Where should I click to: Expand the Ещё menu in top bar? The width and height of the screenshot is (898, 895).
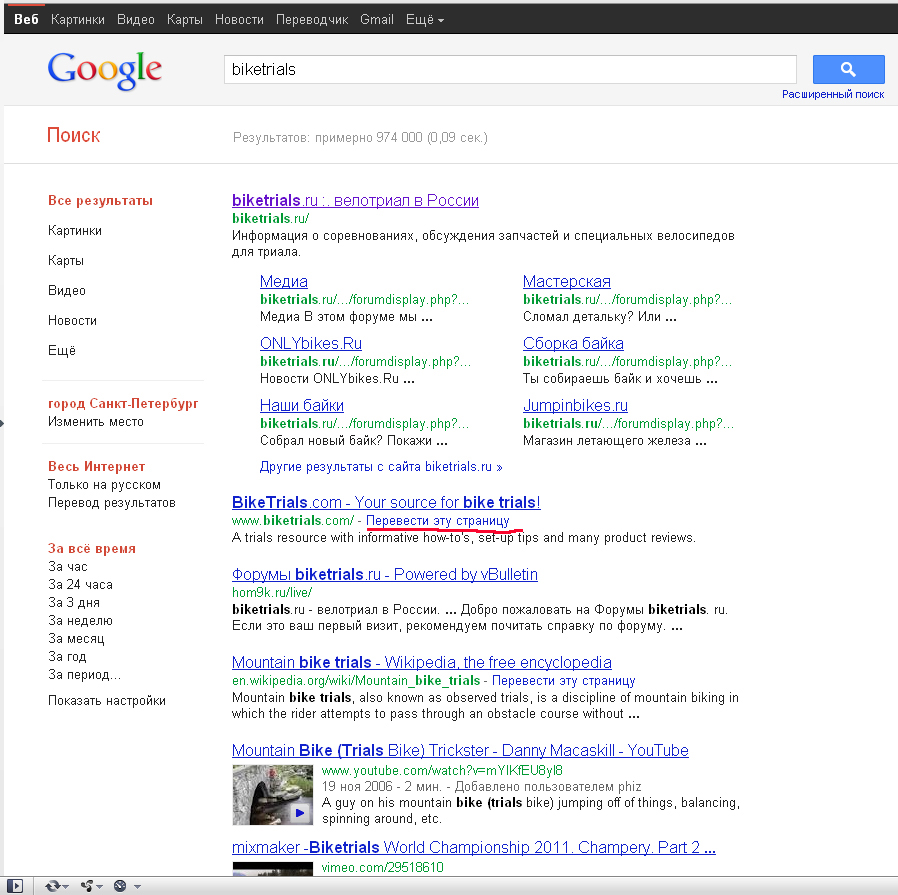point(426,20)
